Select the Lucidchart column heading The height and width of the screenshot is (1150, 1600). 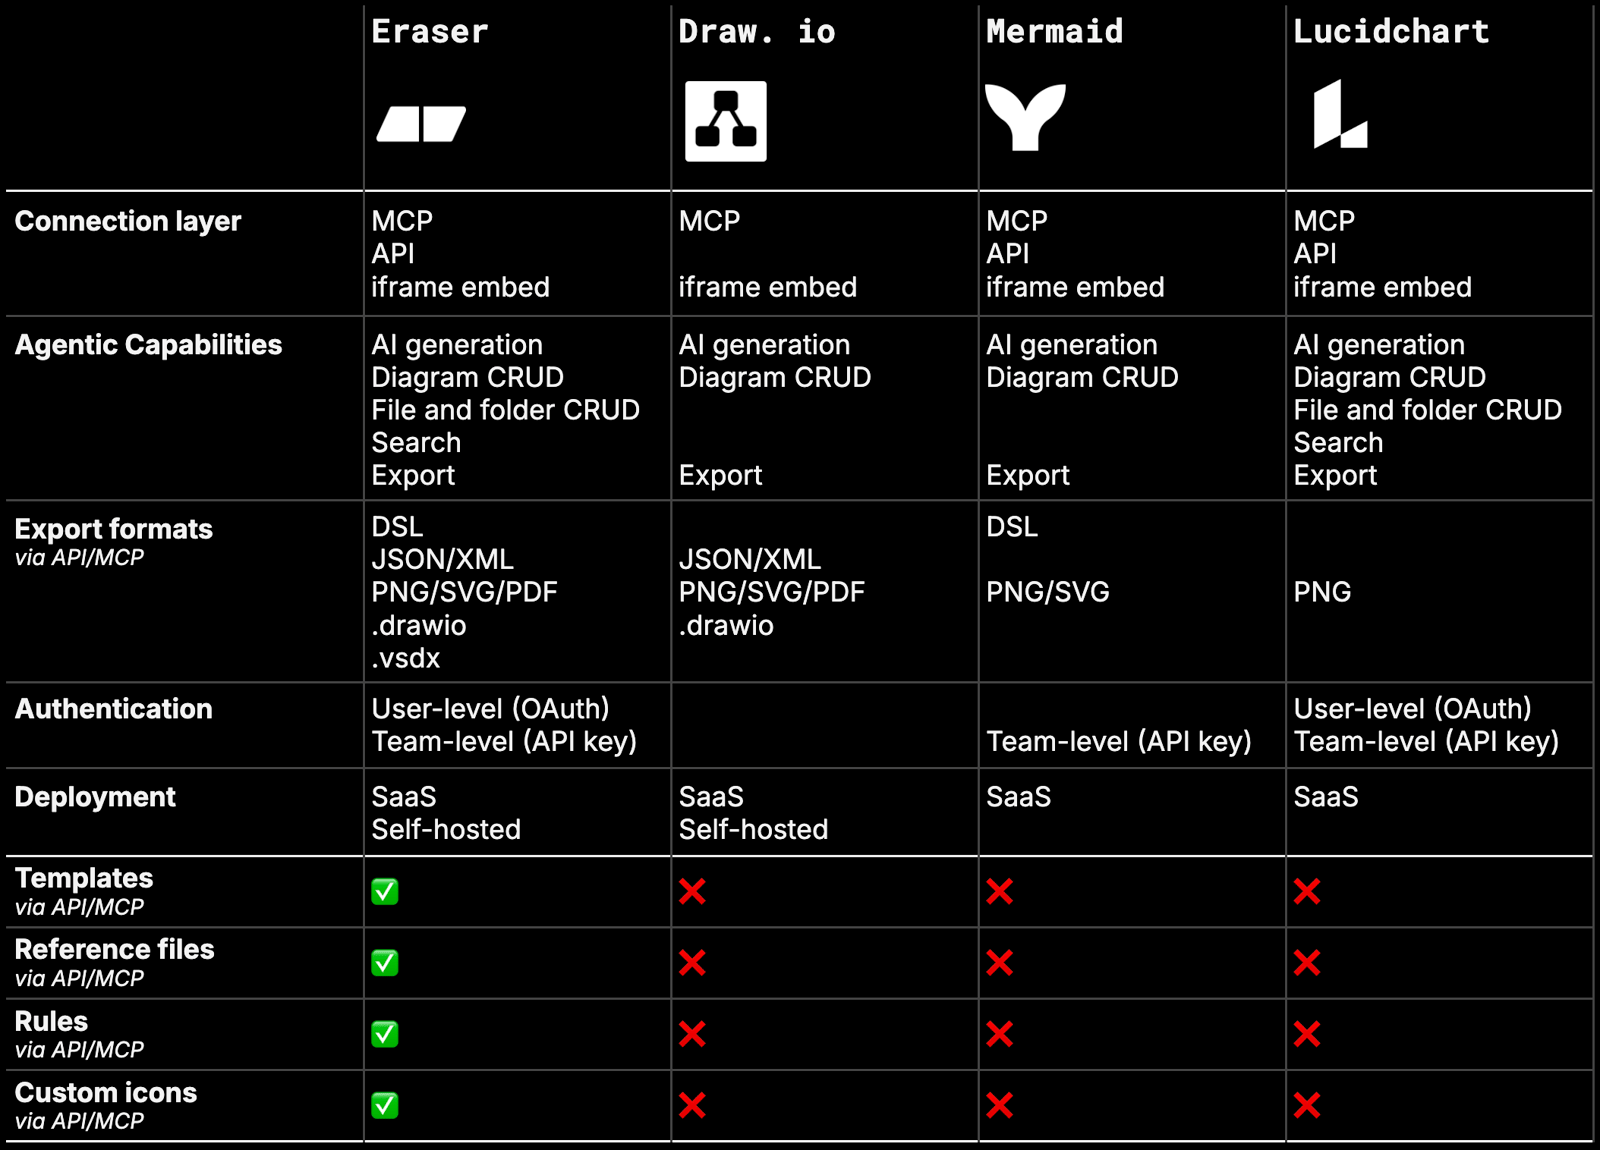click(1391, 32)
